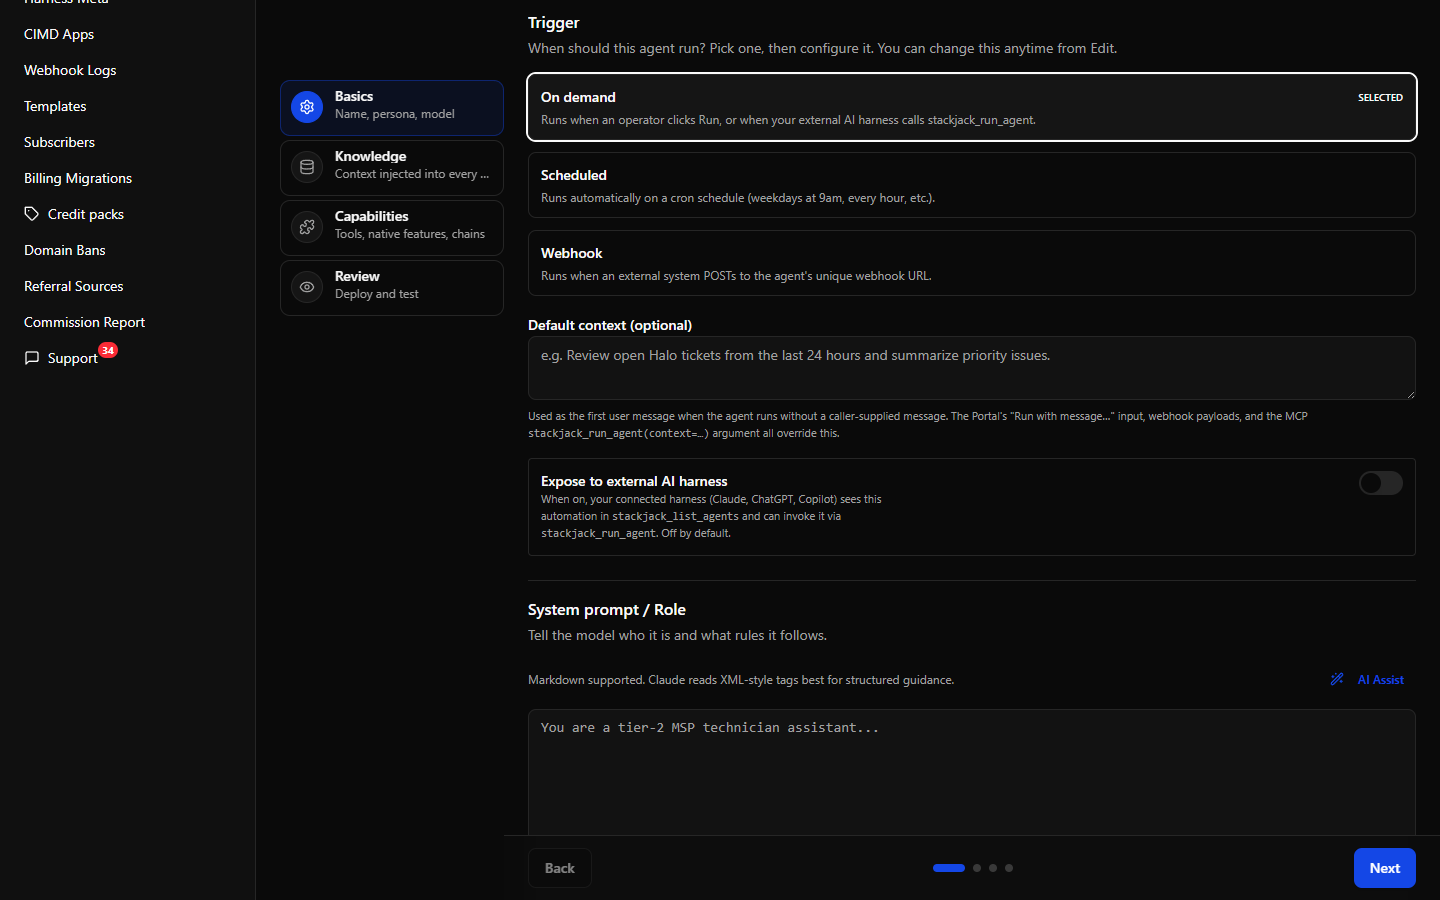Click the Support 34 notification badge
Image resolution: width=1440 pixels, height=900 pixels.
(108, 350)
